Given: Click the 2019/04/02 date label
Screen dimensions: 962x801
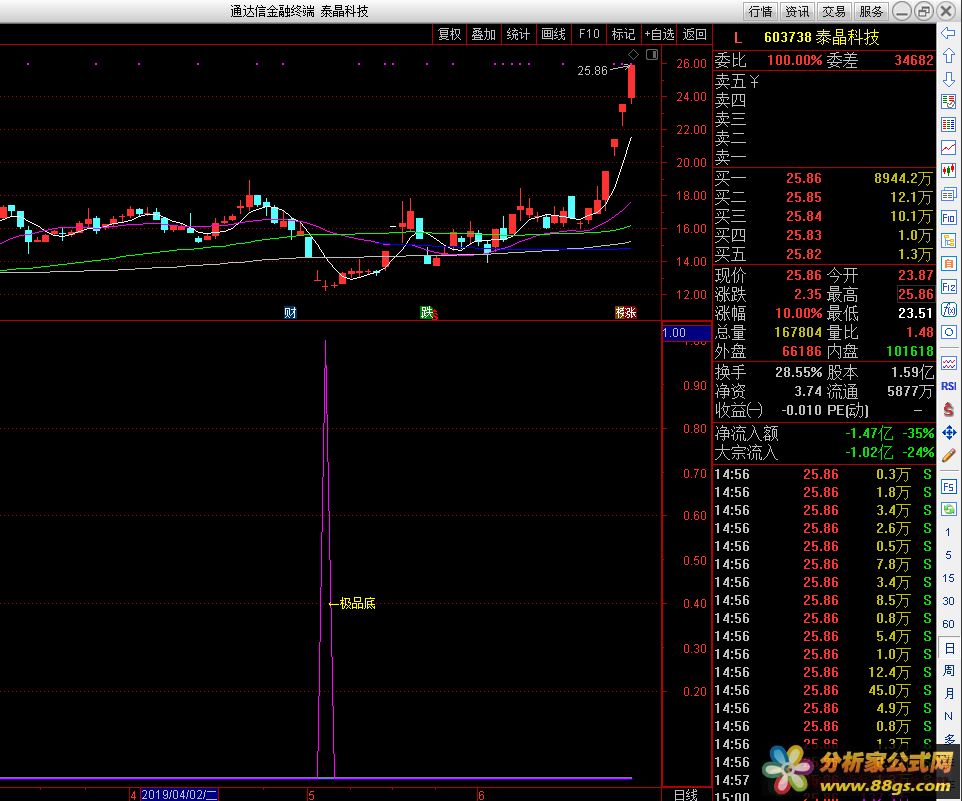Looking at the screenshot, I should point(179,795).
